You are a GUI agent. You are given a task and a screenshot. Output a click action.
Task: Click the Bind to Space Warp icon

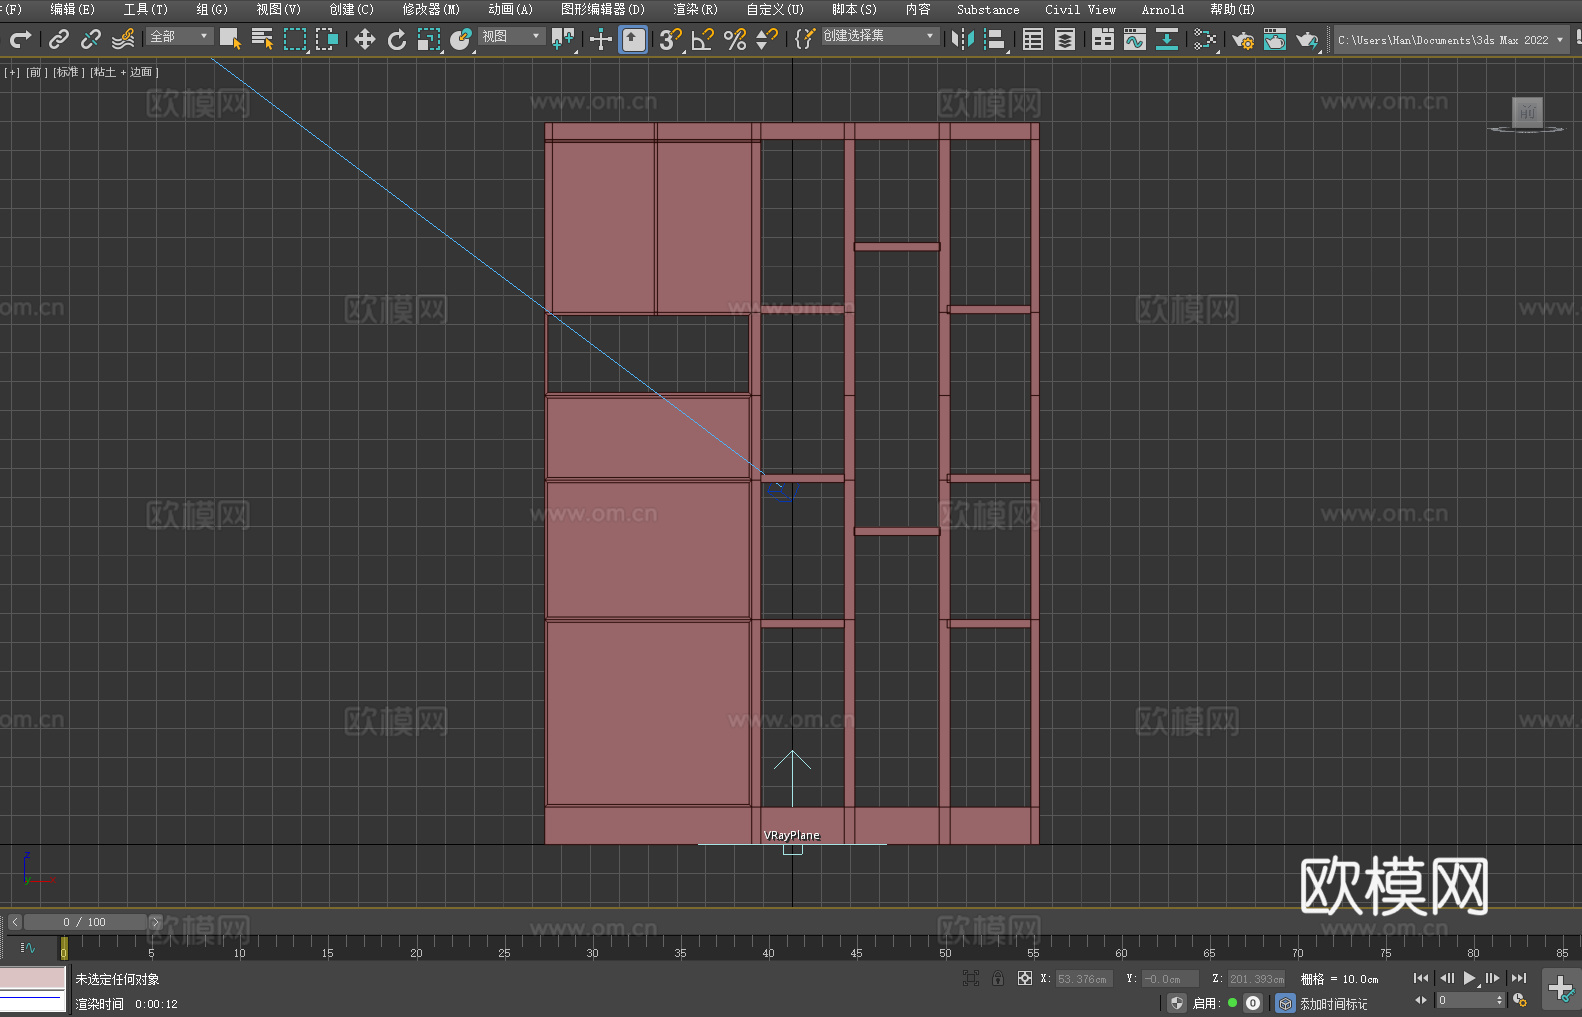tap(123, 39)
